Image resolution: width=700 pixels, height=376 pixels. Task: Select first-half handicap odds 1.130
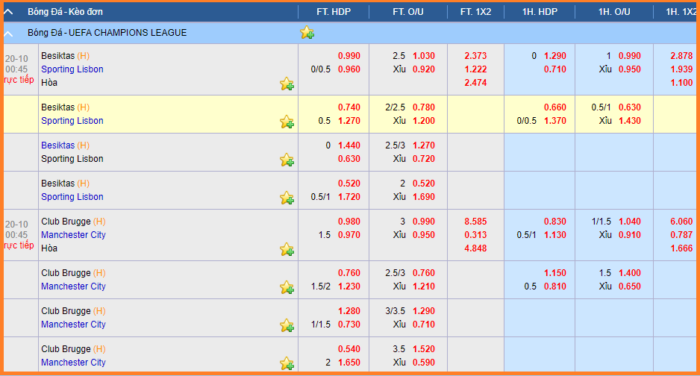[555, 235]
